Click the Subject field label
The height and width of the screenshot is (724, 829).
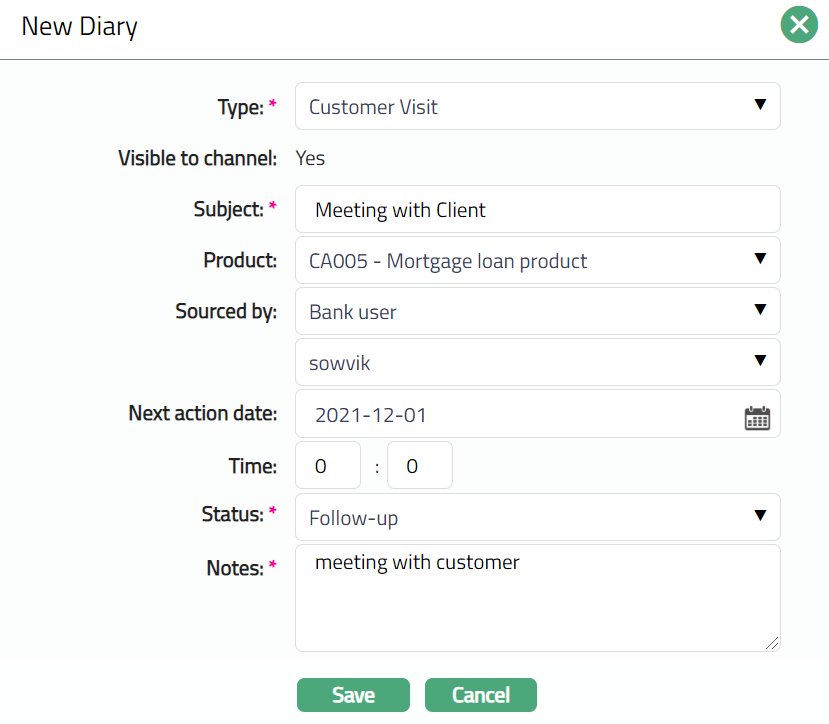228,210
